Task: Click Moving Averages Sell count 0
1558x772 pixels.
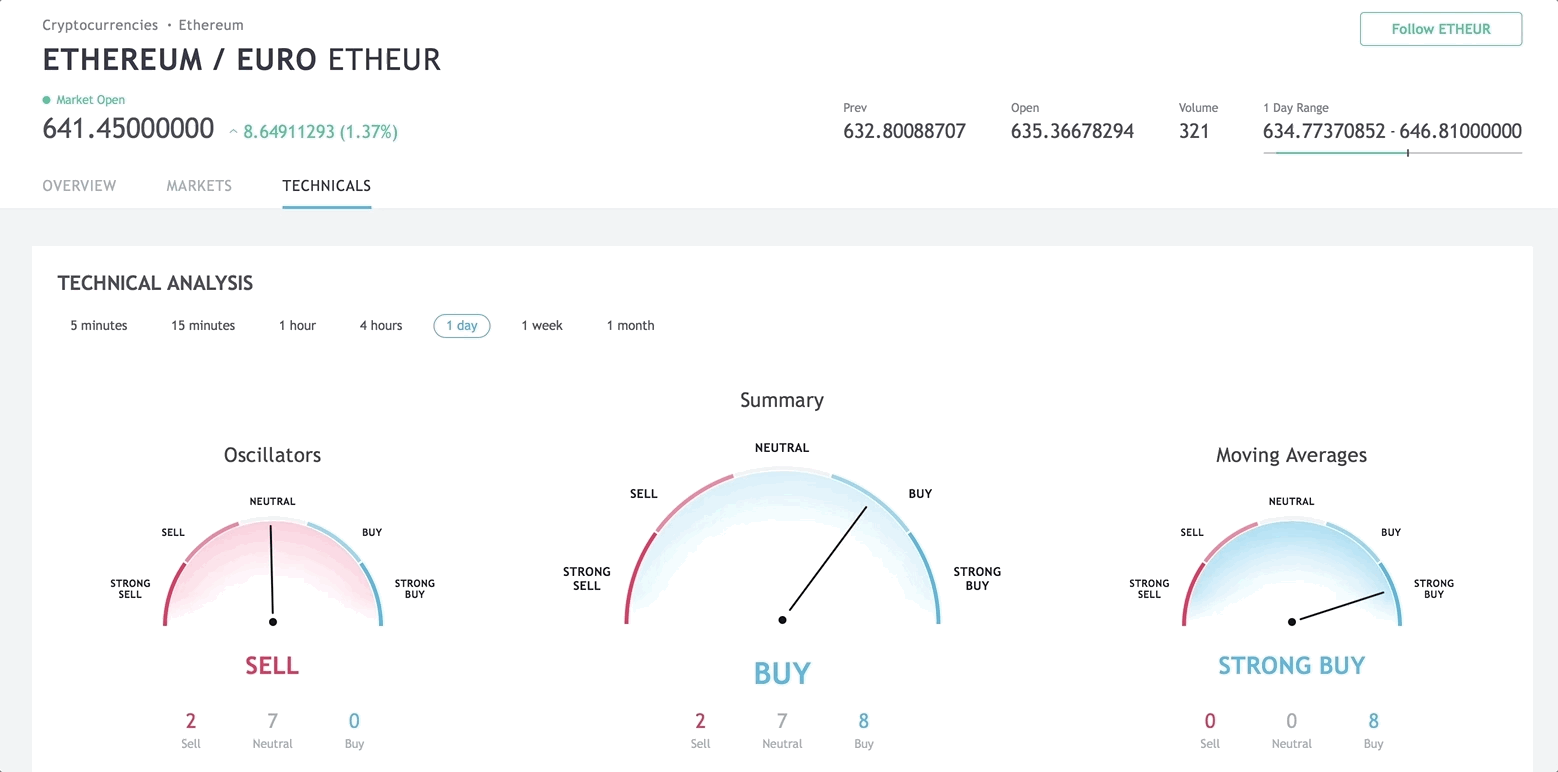Action: click(1210, 720)
